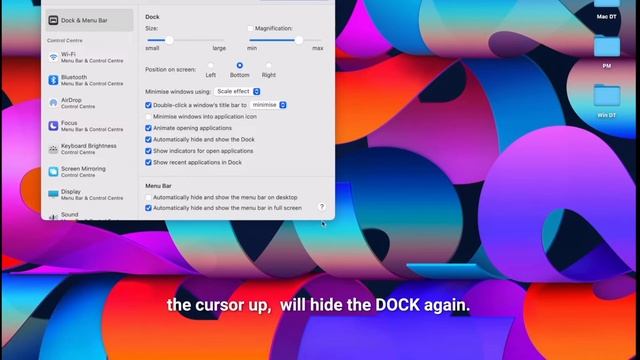Open the Screen Mirroring icon

coord(53,171)
